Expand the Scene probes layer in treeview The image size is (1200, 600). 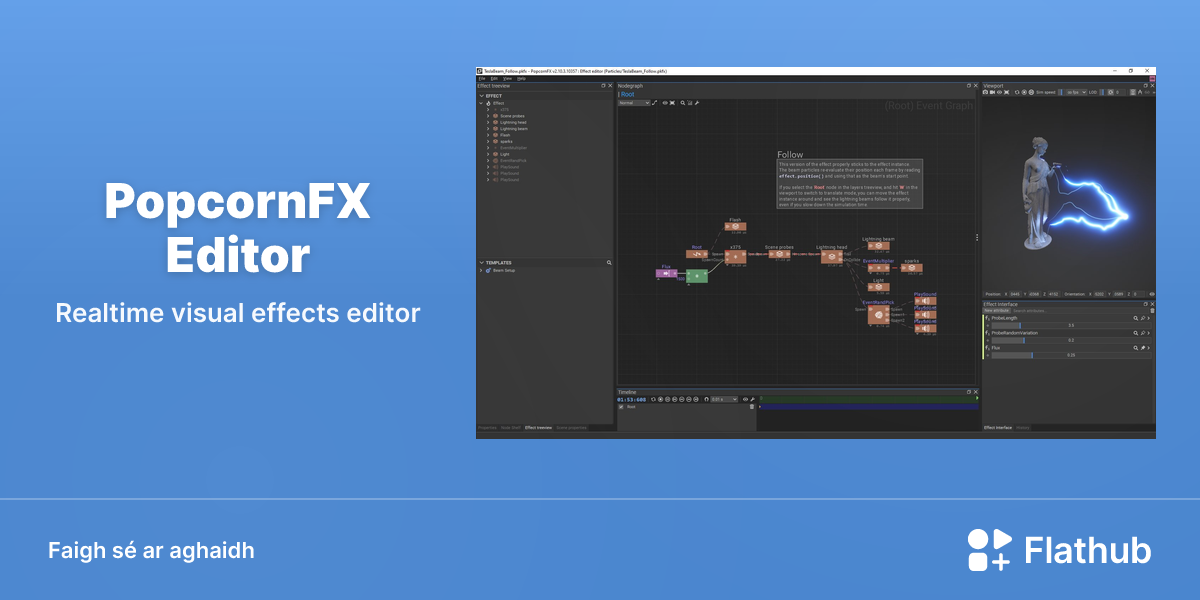tap(488, 116)
